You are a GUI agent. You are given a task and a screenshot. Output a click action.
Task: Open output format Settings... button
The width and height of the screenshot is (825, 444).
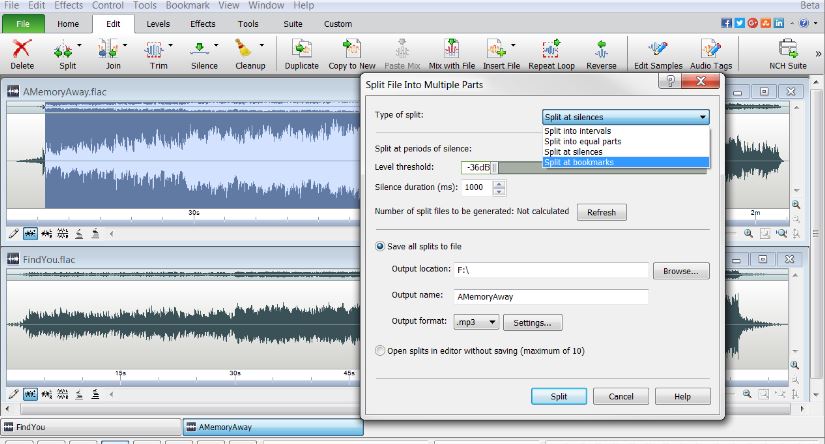532,322
